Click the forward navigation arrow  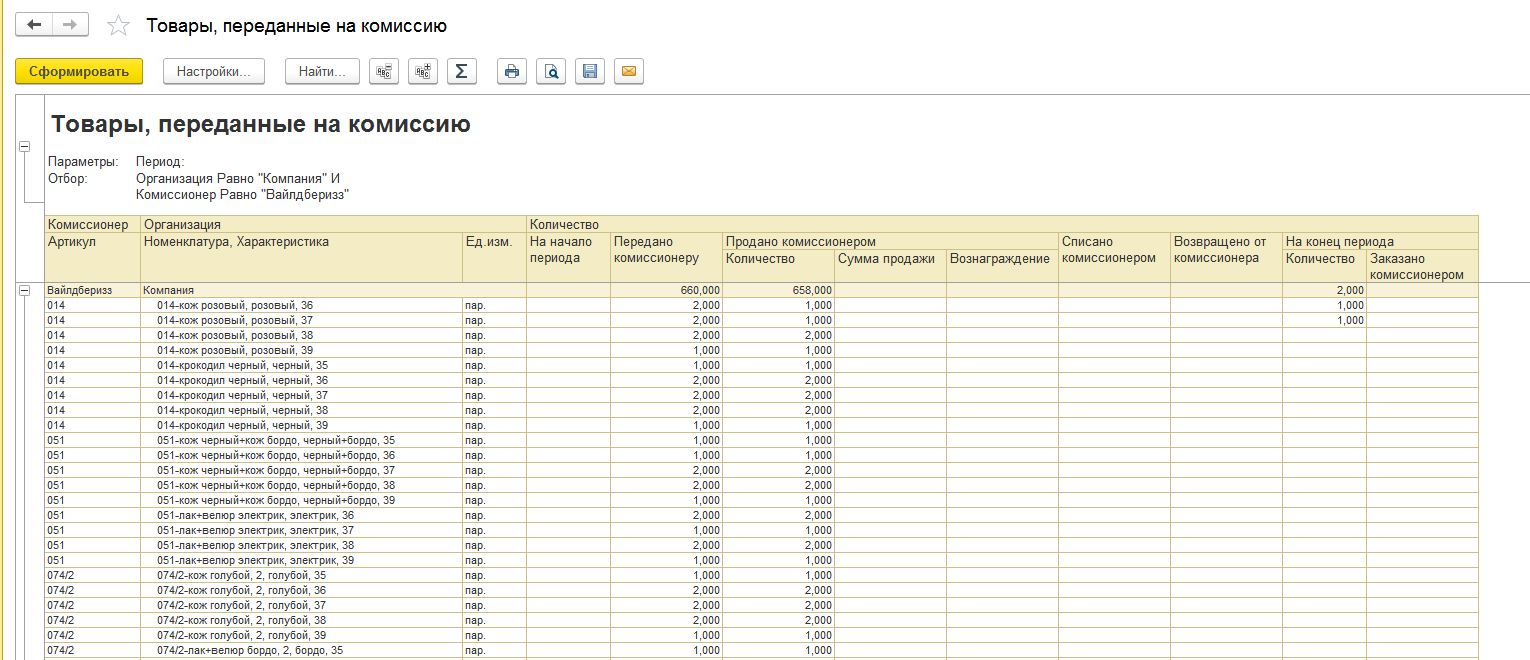pos(69,25)
